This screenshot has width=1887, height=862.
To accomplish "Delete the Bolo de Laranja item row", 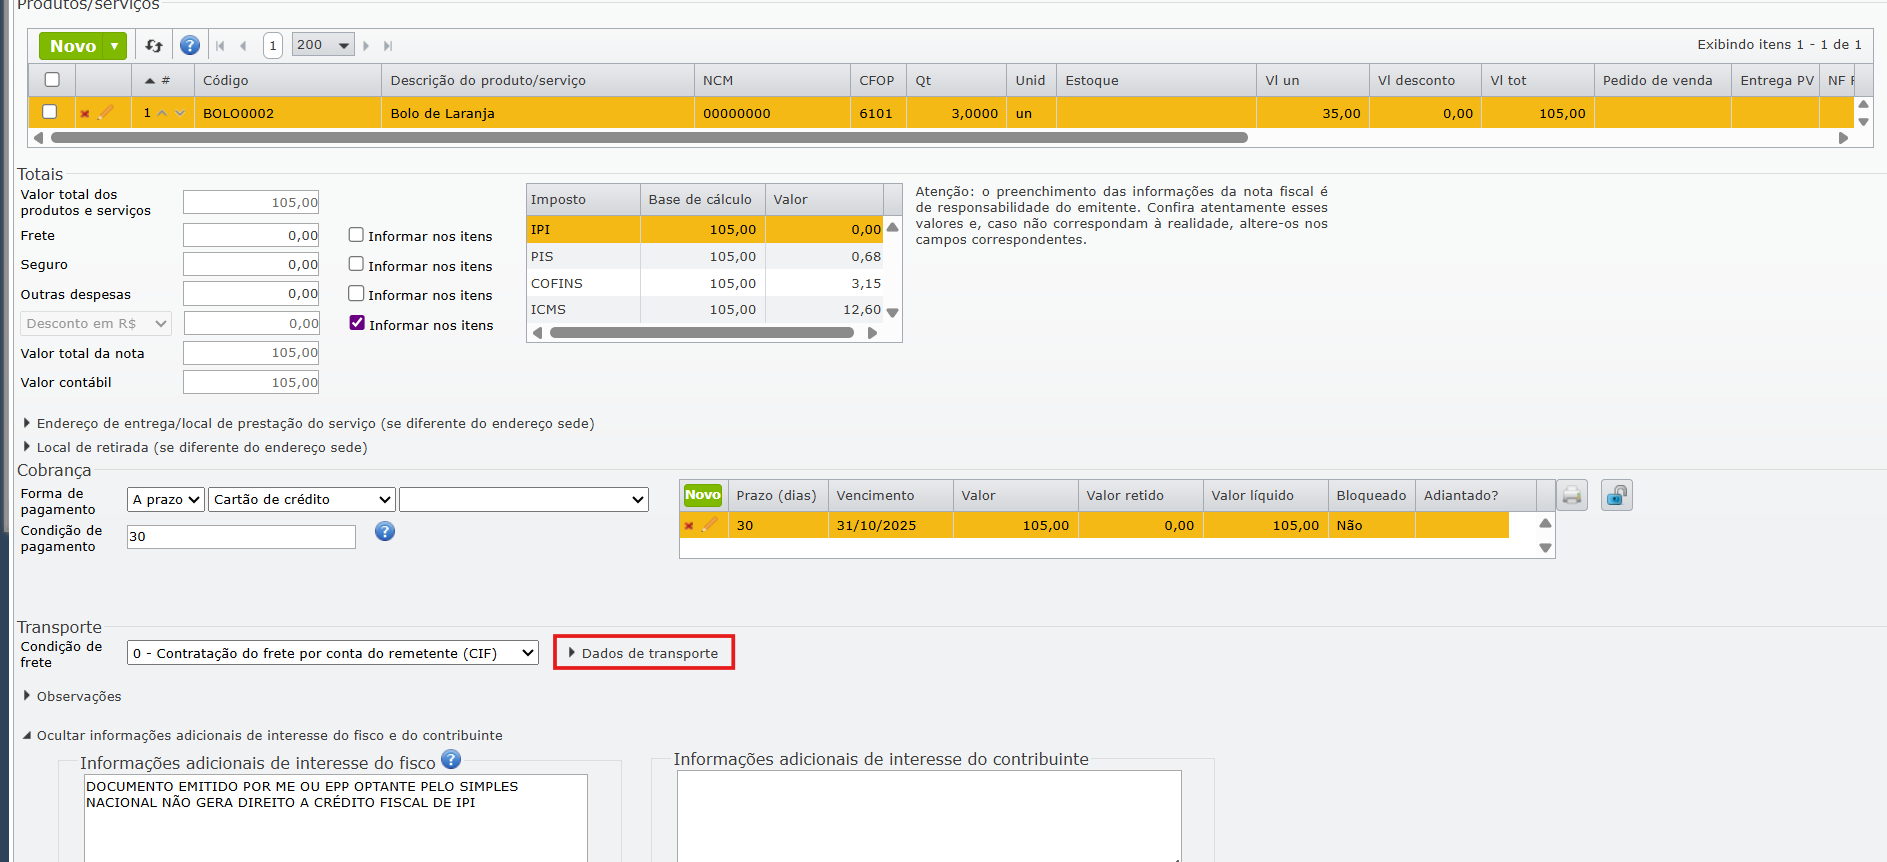I will point(85,114).
